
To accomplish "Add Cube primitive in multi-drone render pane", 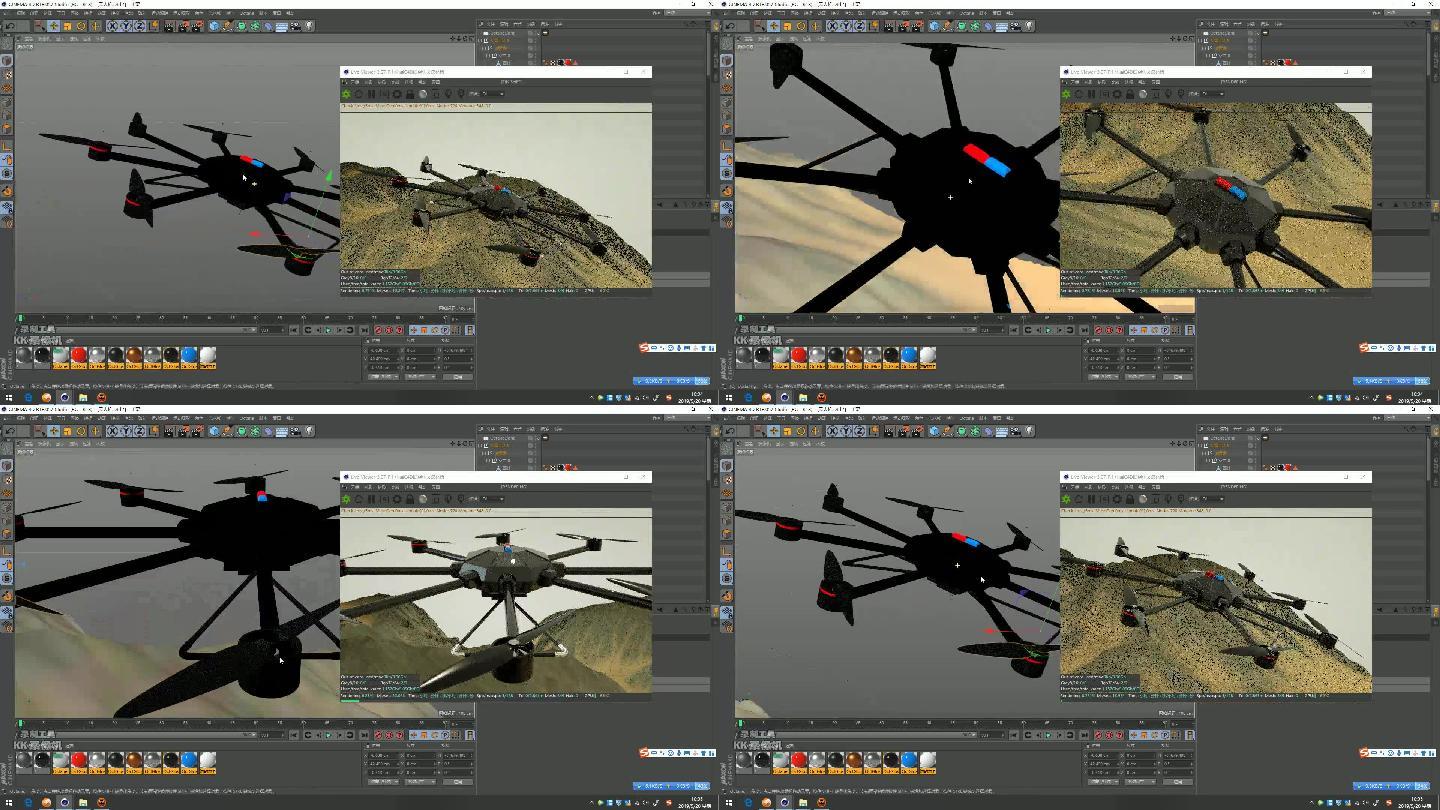I will (934, 431).
